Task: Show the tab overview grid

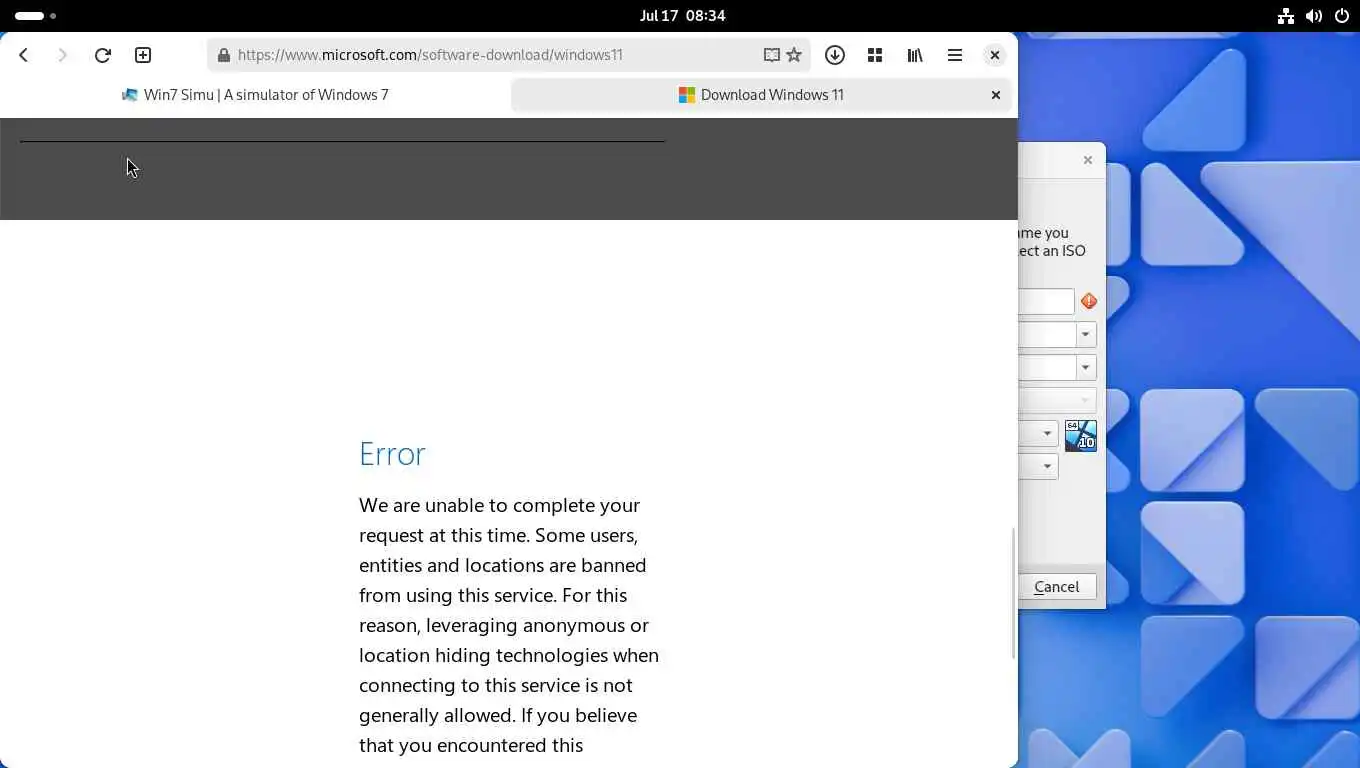Action: pos(875,55)
